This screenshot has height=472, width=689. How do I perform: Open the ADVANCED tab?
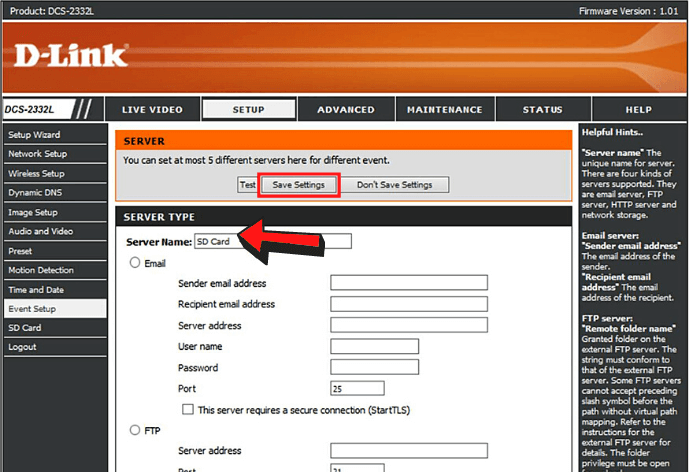pyautogui.click(x=346, y=109)
